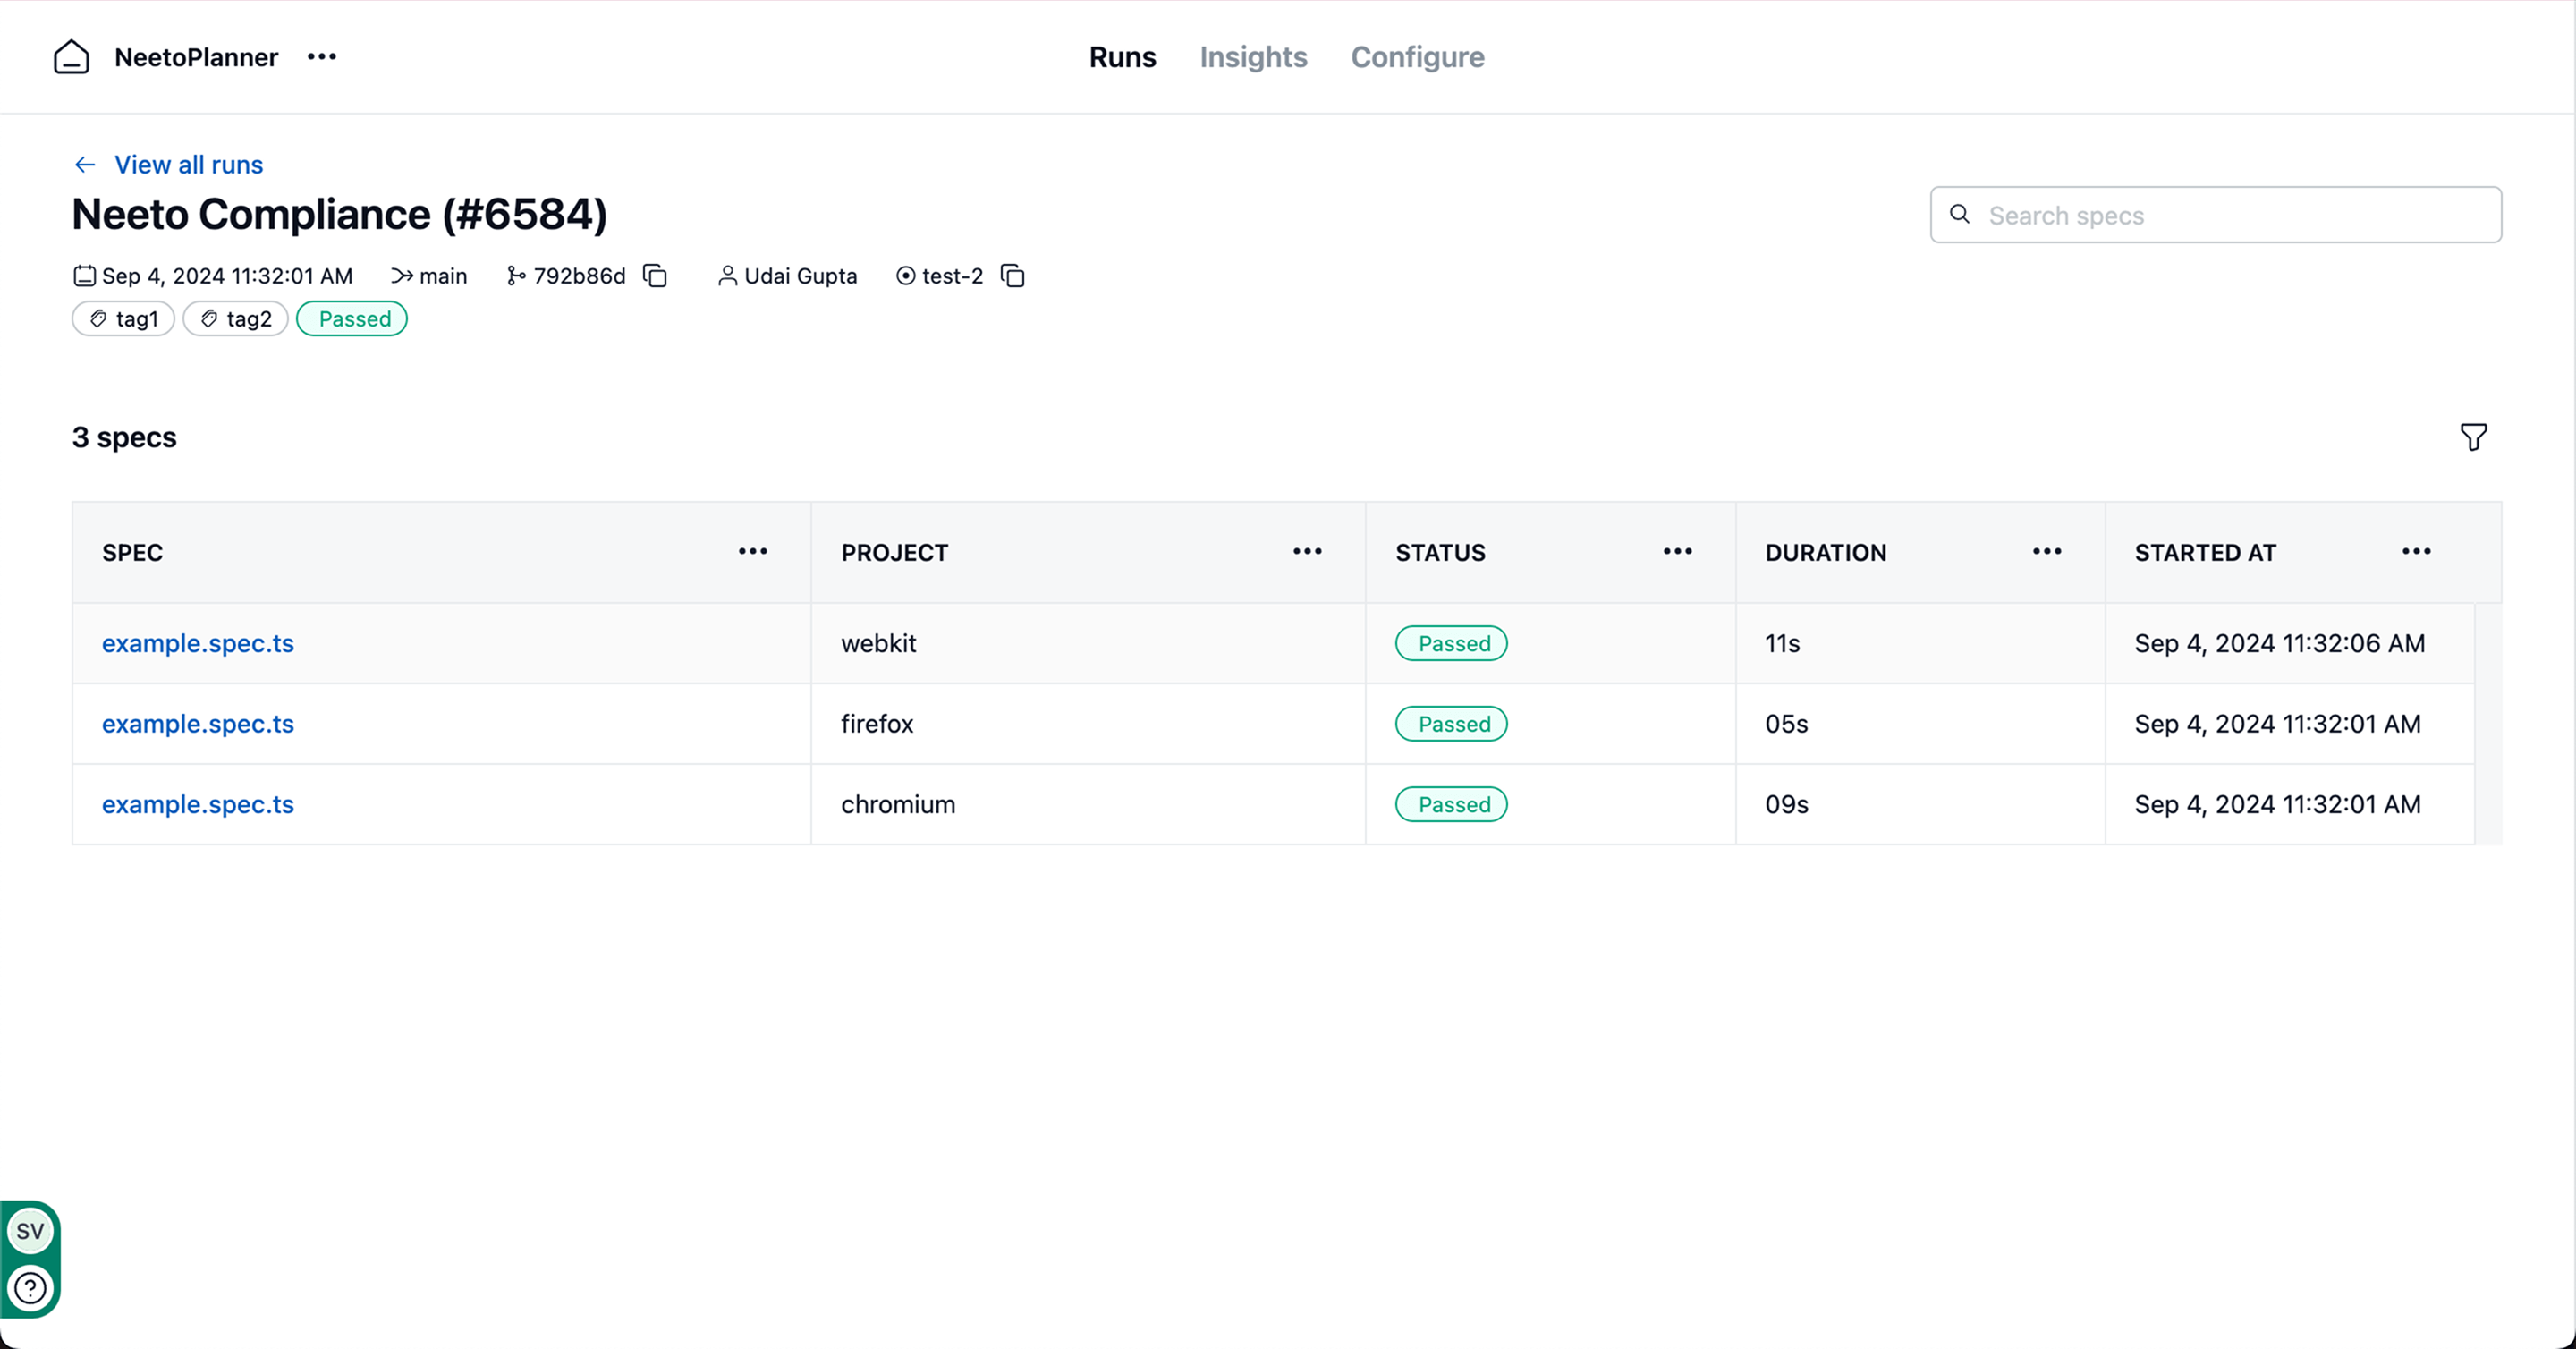Open the NeetoPlanner three-dot menu
The image size is (2576, 1349).
point(322,57)
